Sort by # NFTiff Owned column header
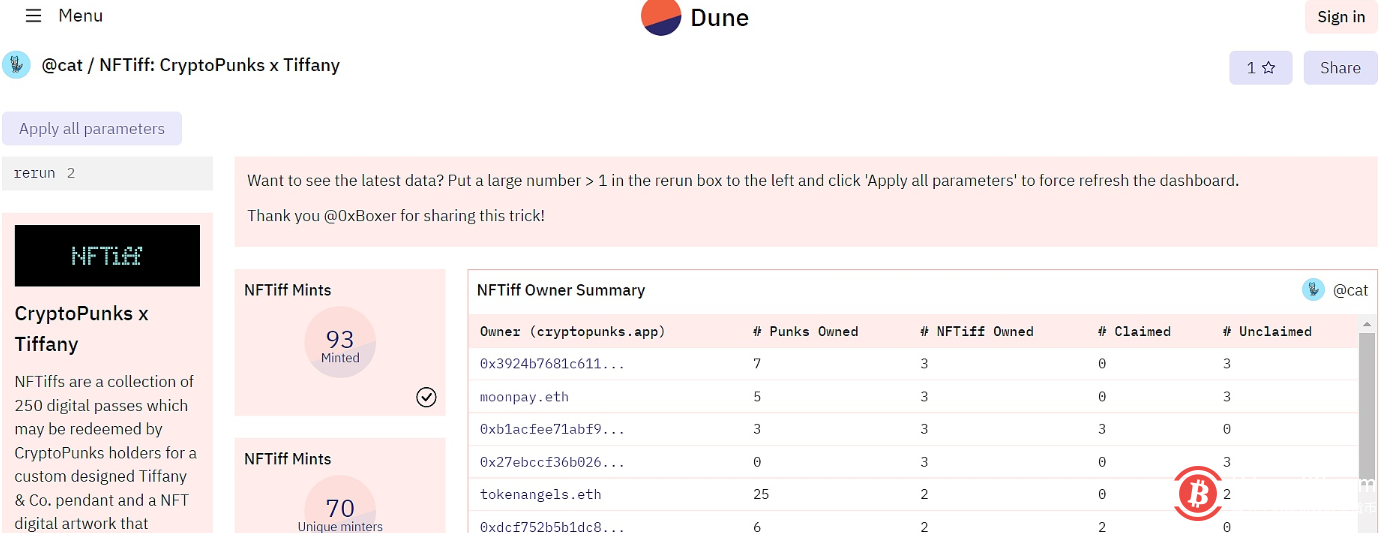1392x533 pixels. pos(976,331)
